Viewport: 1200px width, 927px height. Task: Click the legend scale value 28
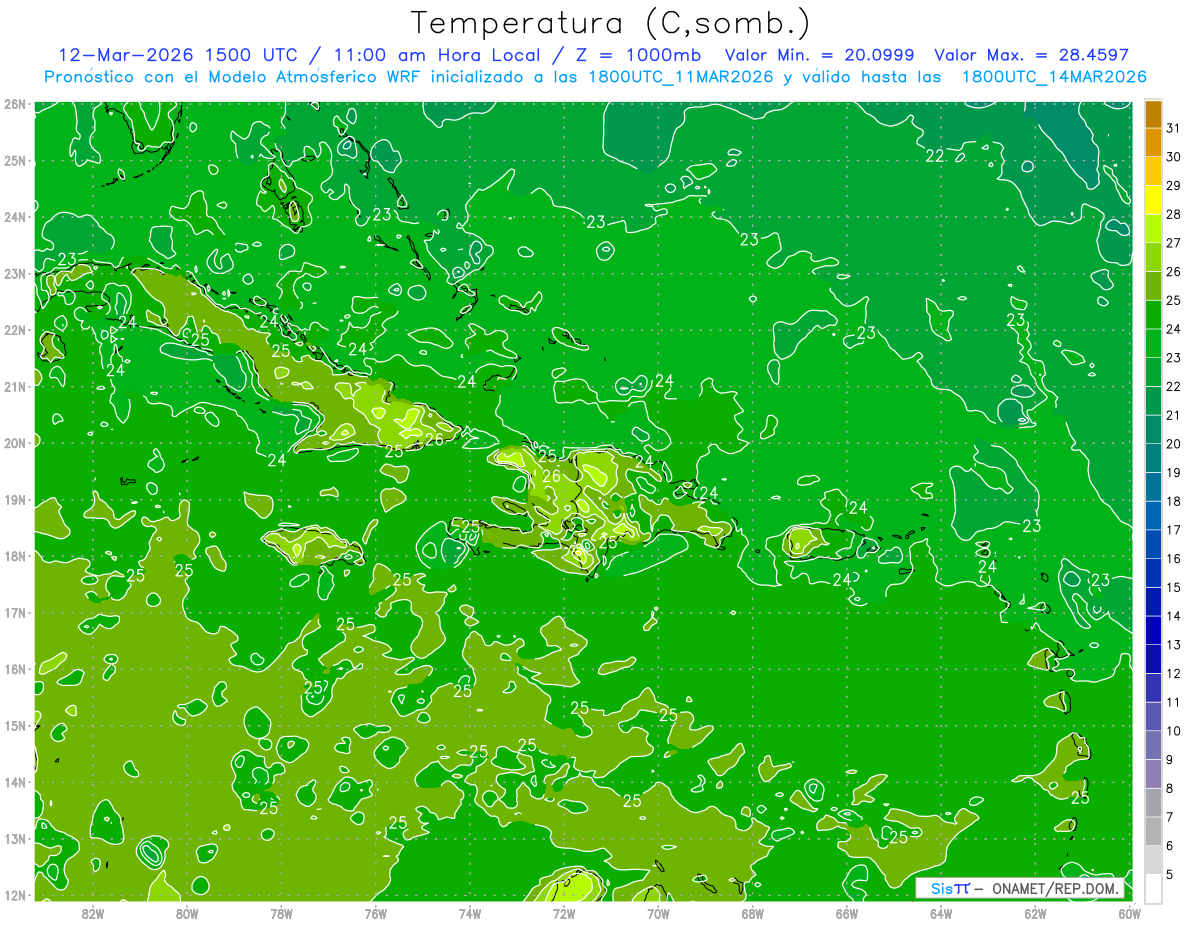point(1174,213)
